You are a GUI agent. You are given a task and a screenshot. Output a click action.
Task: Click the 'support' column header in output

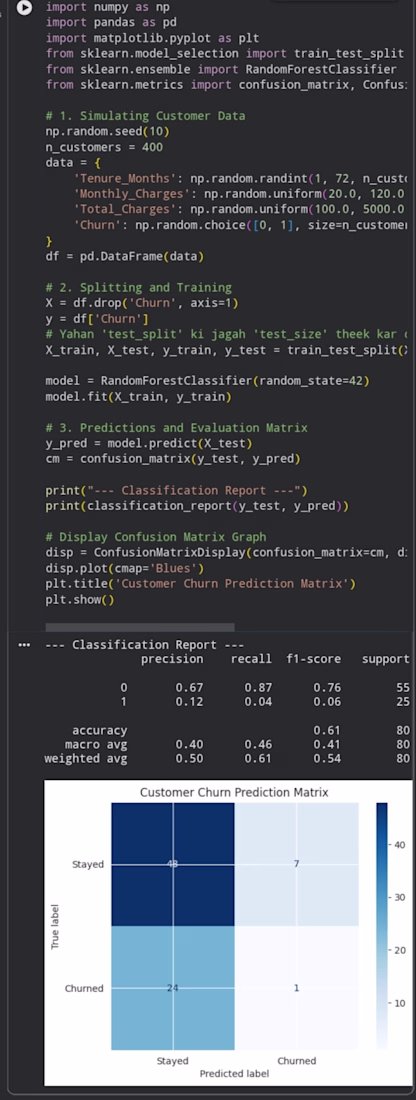coord(385,659)
